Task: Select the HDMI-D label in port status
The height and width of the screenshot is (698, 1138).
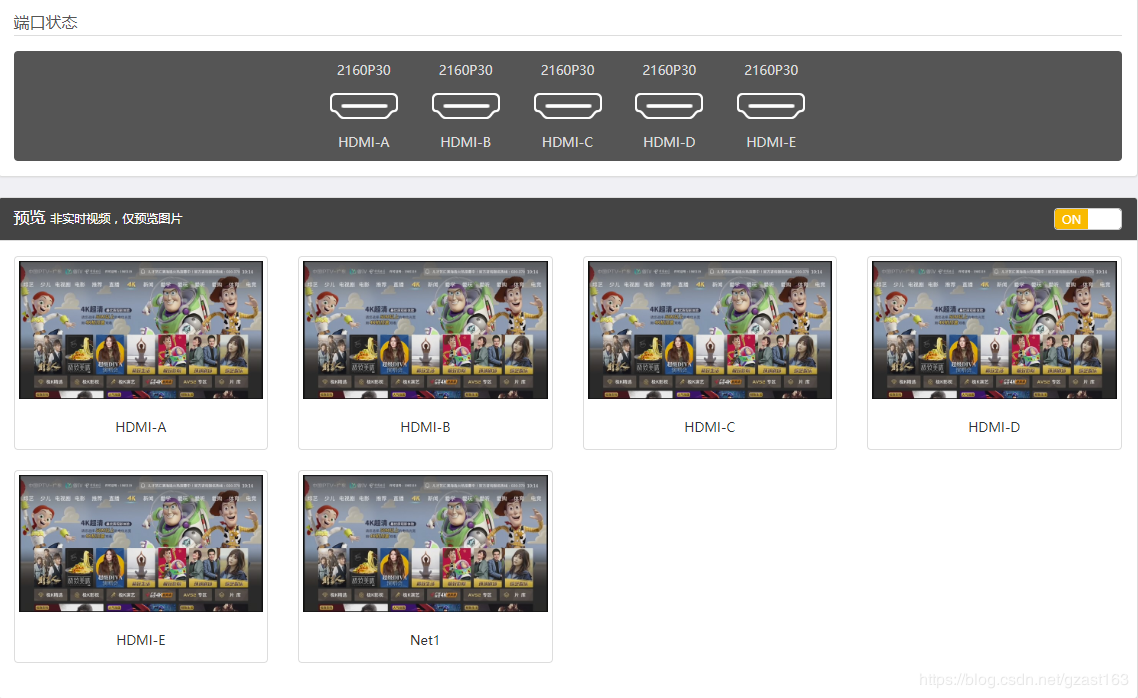Action: (669, 142)
